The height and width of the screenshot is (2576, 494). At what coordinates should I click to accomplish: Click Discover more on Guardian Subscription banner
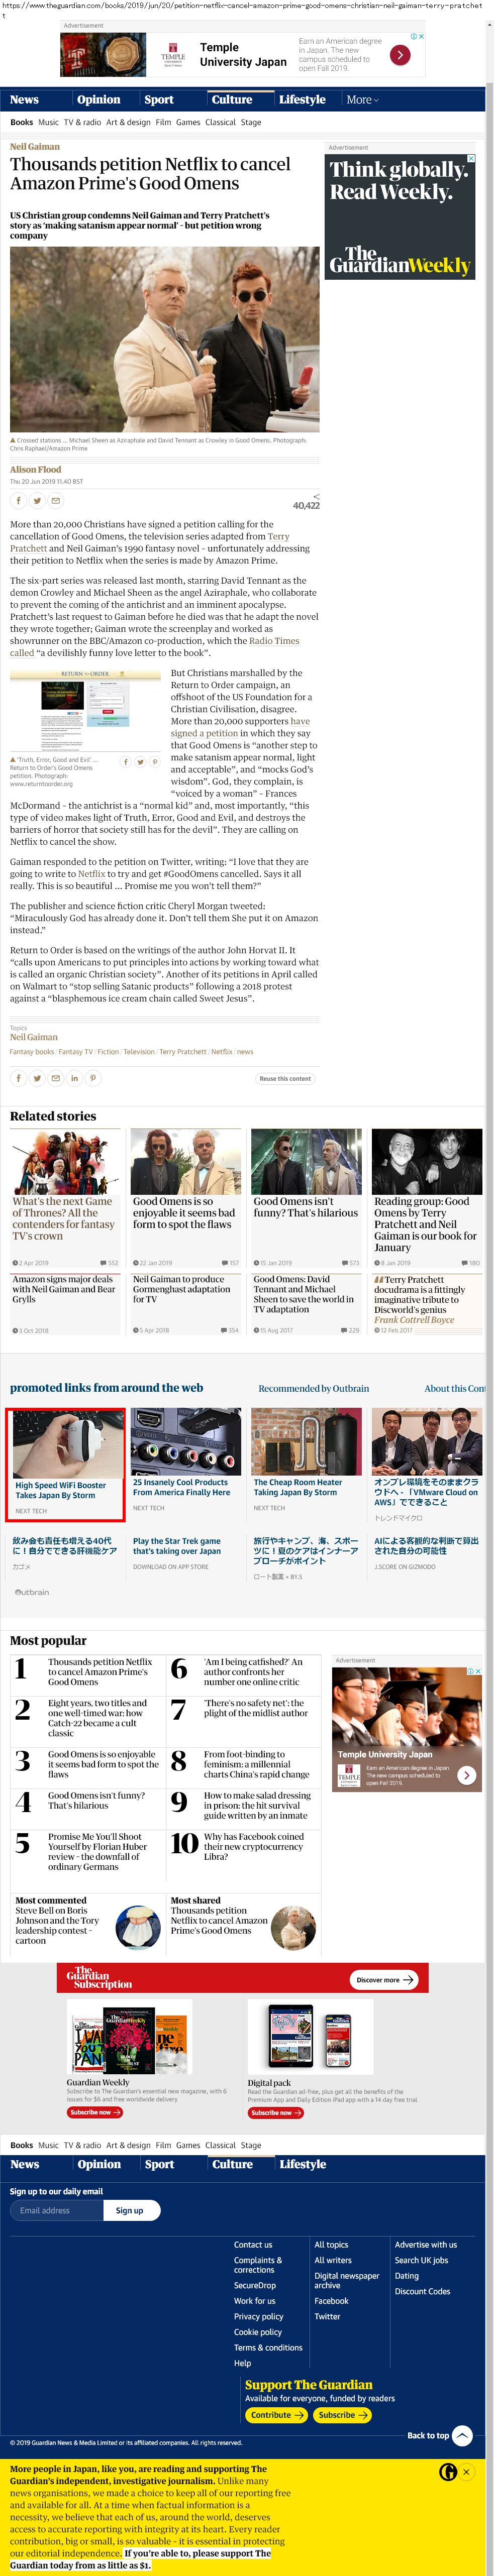click(384, 1979)
